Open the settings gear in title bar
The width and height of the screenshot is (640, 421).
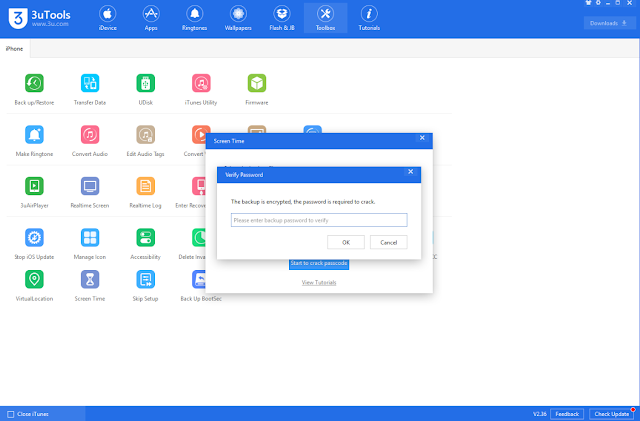[x=598, y=3]
